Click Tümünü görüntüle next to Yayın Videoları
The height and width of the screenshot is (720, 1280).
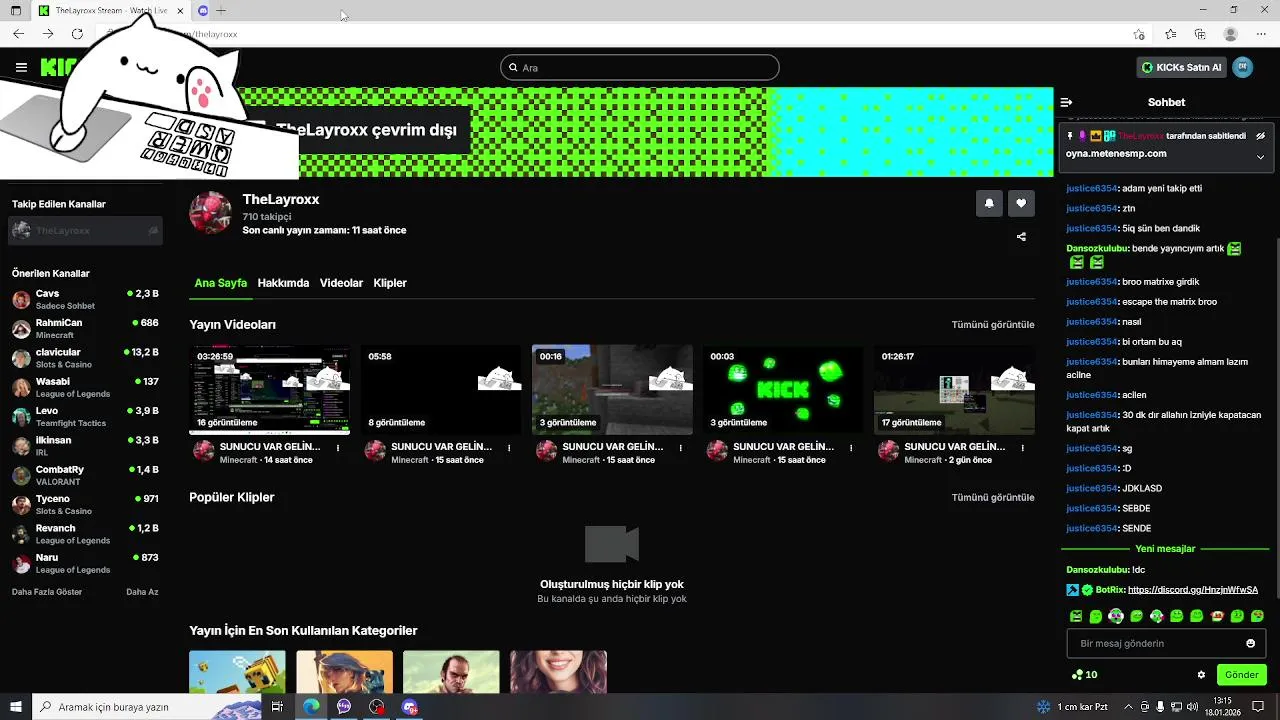993,325
